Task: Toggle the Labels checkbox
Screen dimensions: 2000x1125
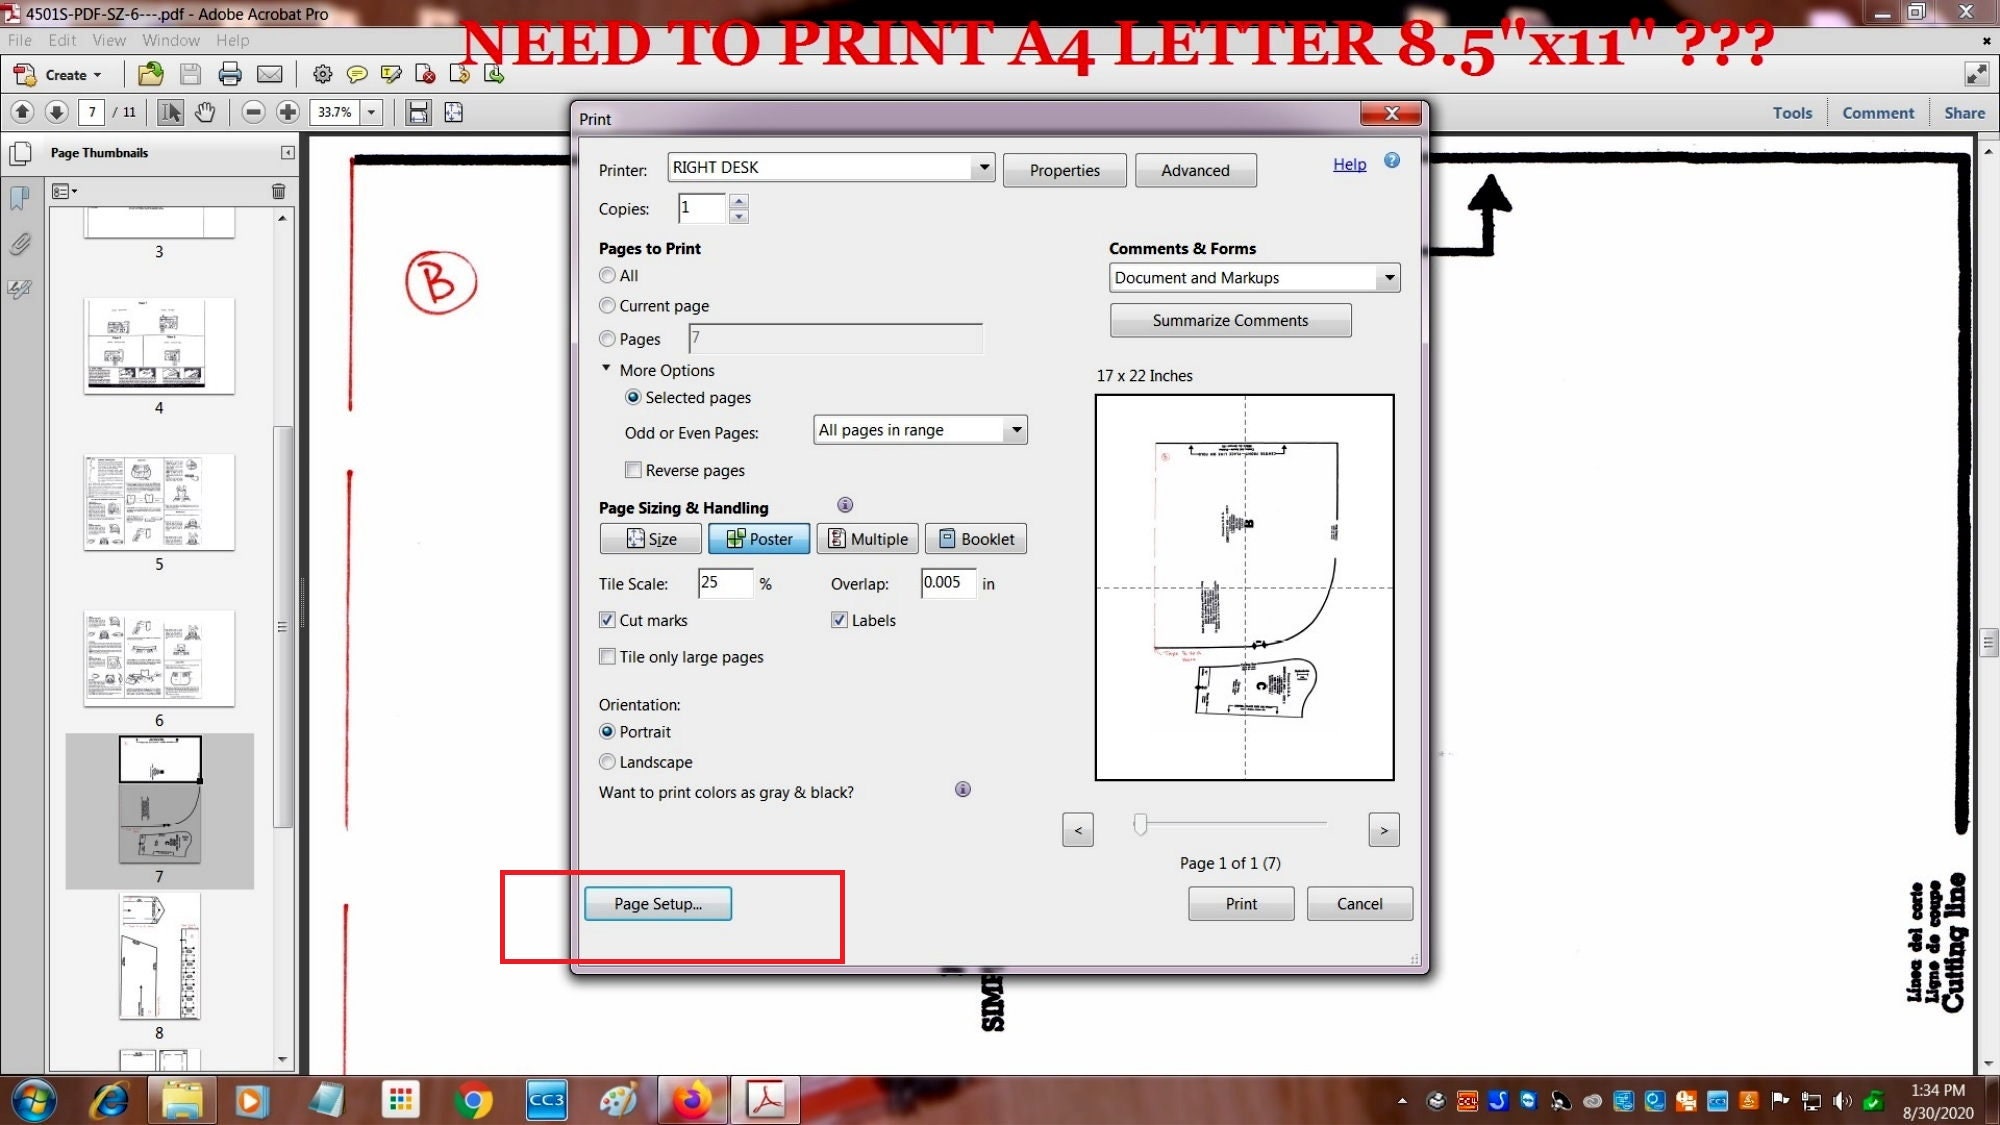Action: pos(839,620)
